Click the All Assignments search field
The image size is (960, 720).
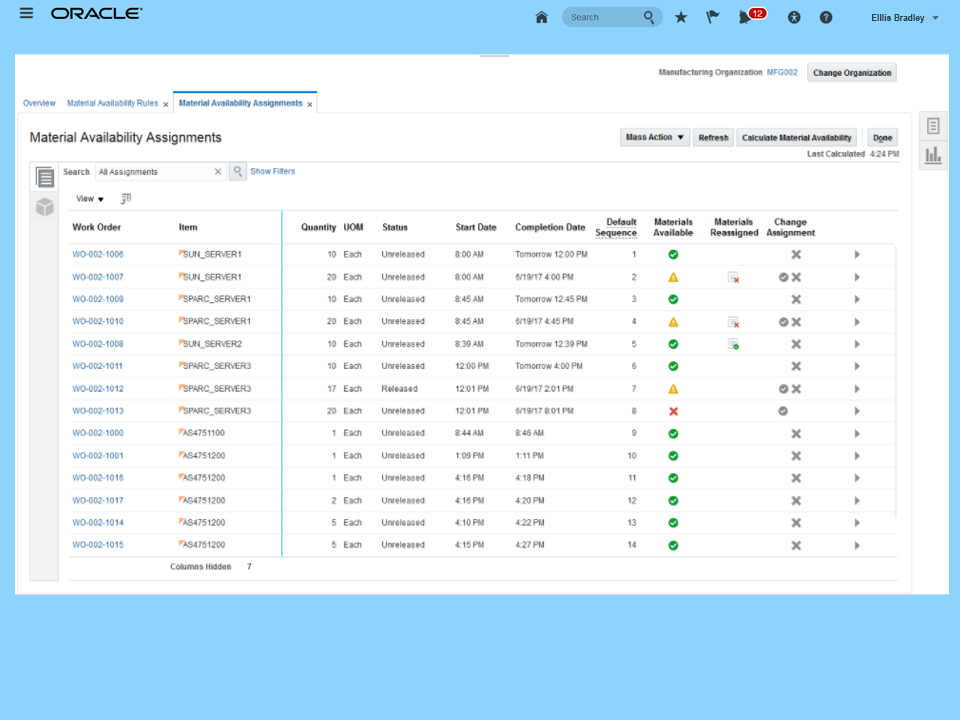153,172
